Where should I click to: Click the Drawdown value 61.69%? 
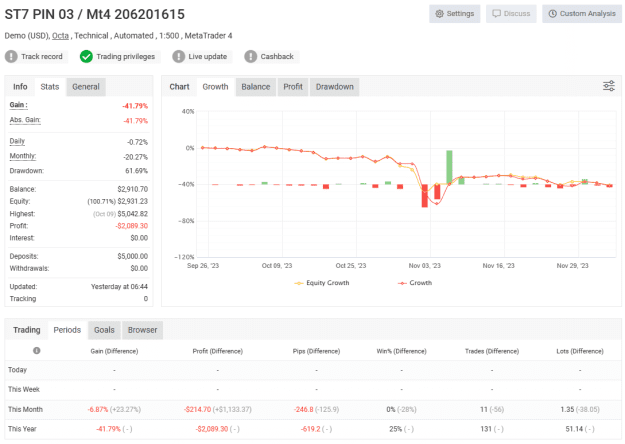click(136, 171)
